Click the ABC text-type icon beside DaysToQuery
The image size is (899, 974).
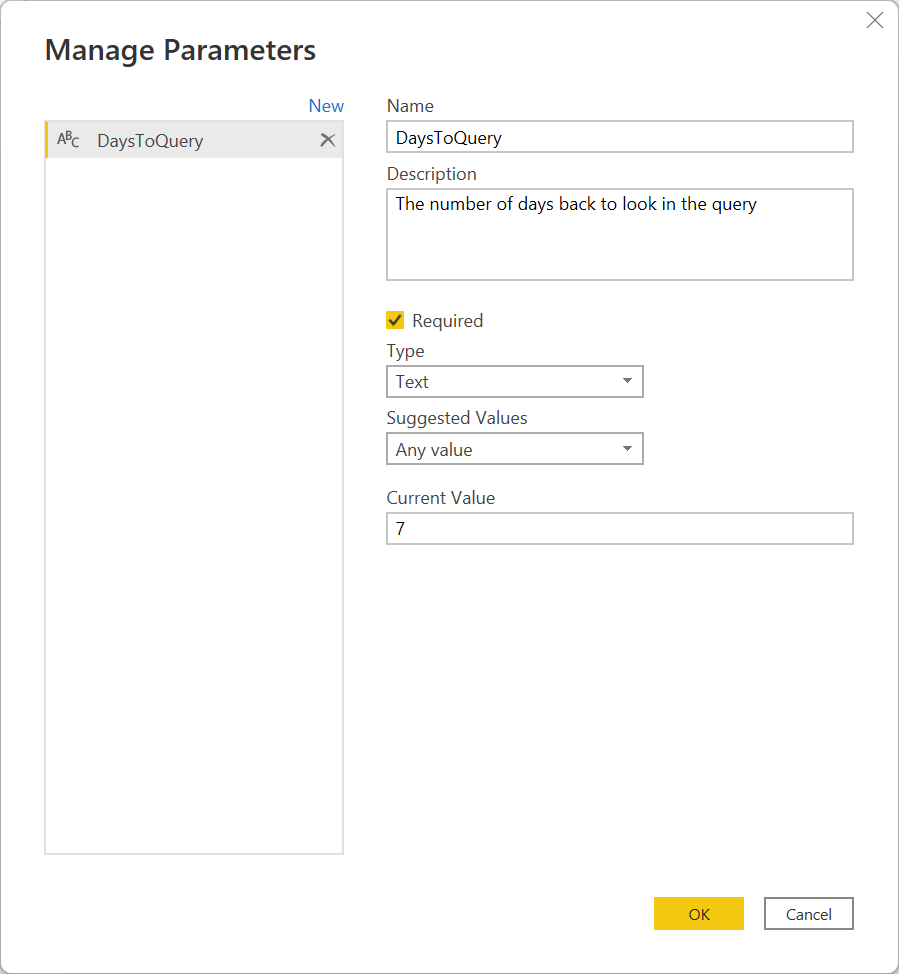(68, 140)
